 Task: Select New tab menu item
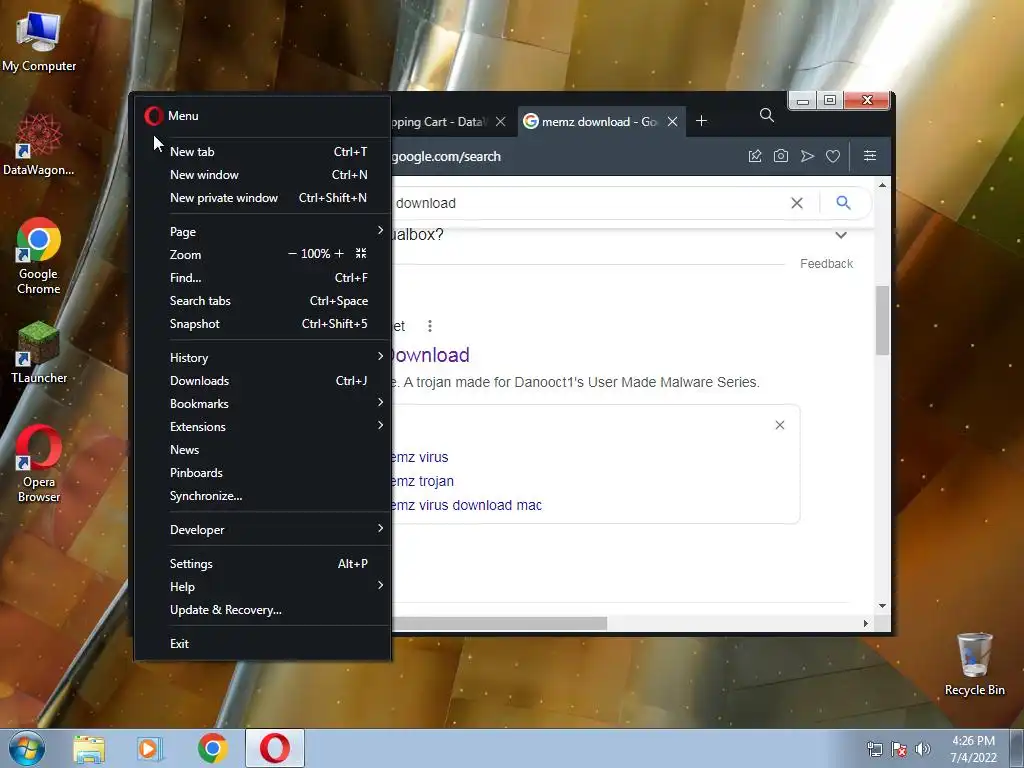pyautogui.click(x=263, y=152)
